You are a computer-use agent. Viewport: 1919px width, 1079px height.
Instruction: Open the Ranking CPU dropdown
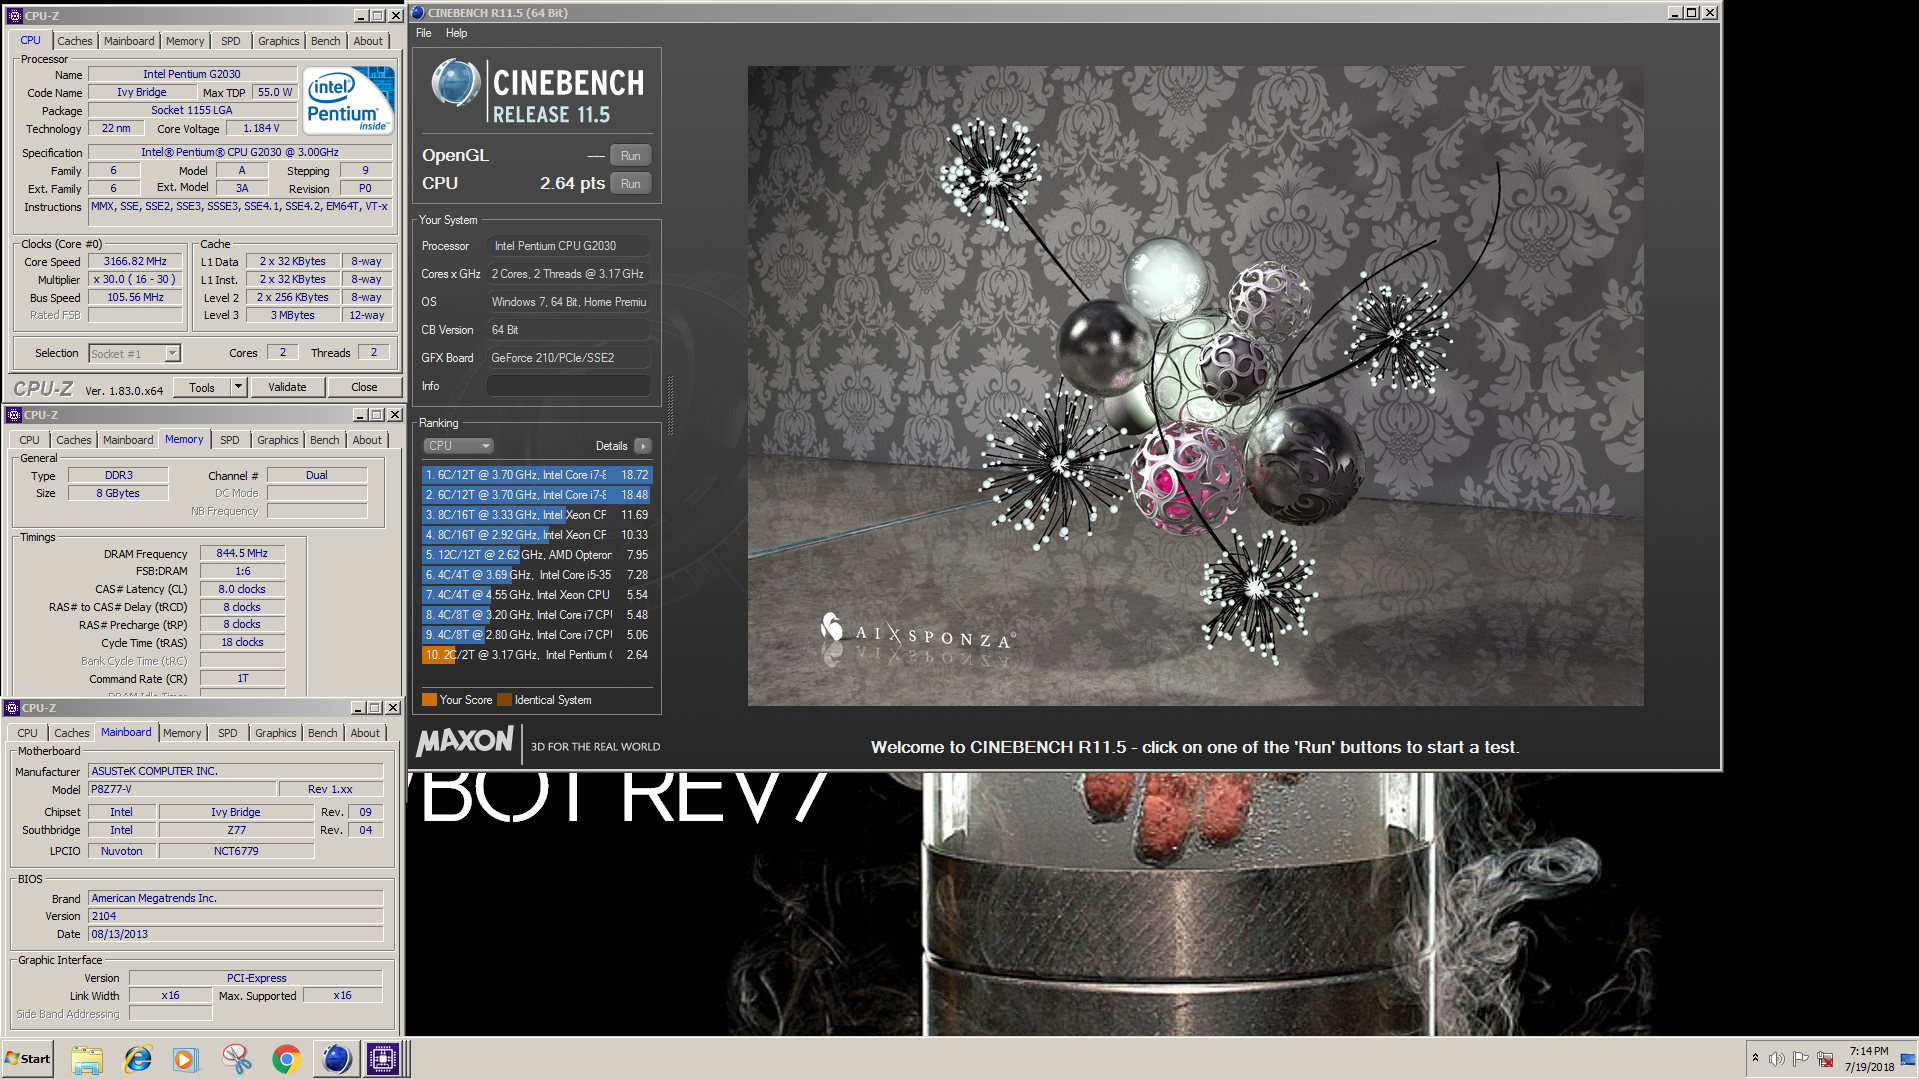pyautogui.click(x=458, y=446)
